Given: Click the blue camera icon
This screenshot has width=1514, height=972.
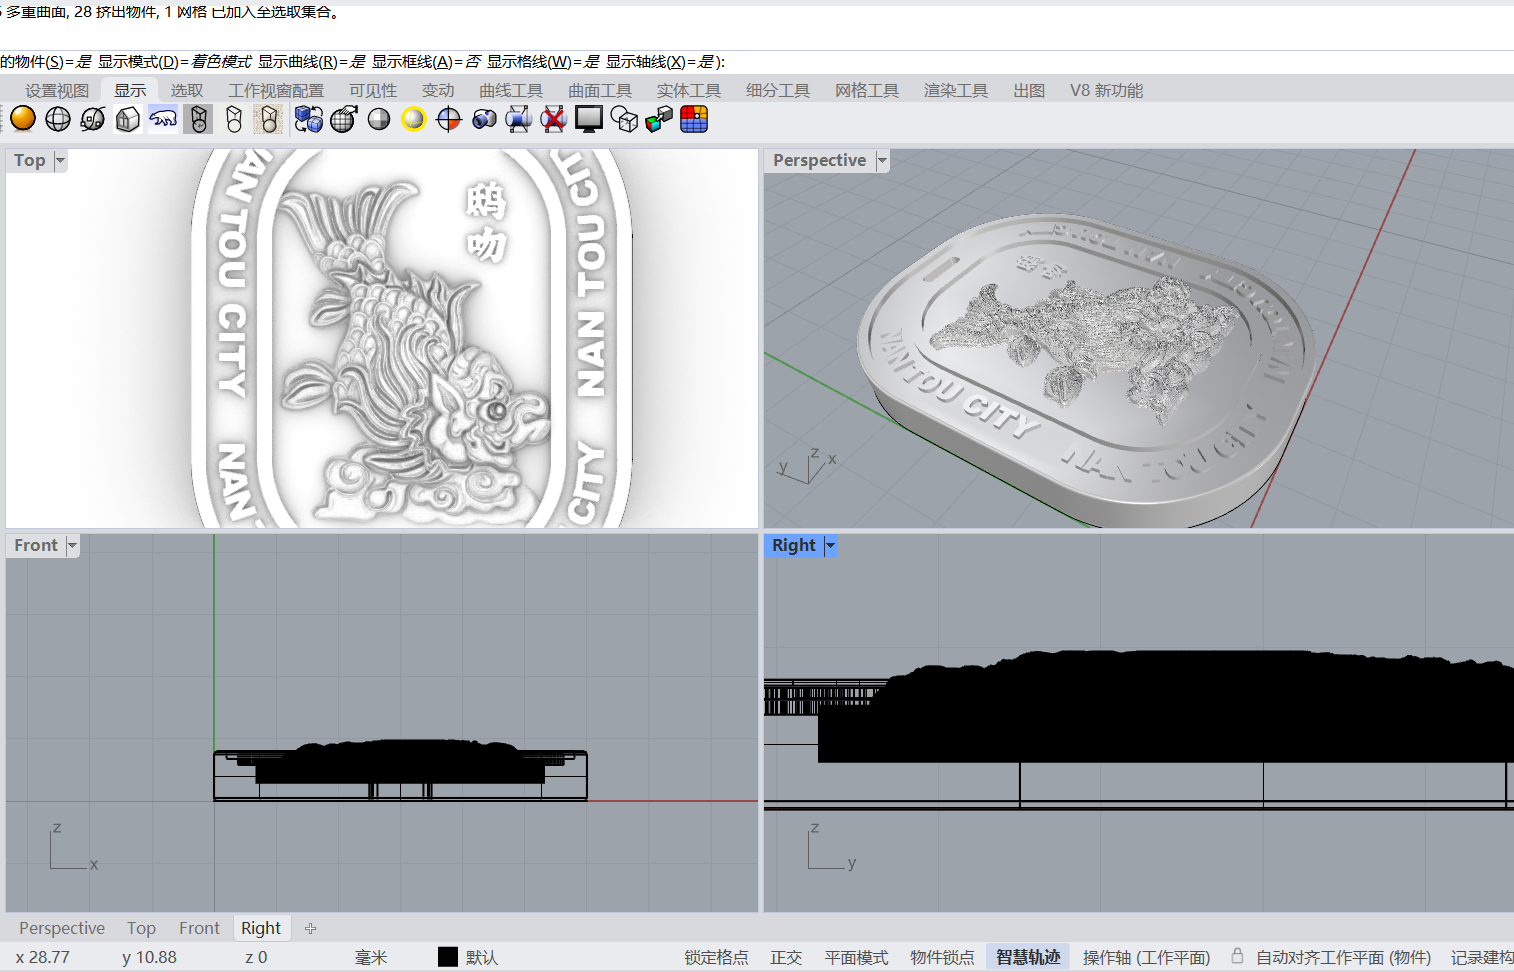Looking at the screenshot, I should [484, 119].
